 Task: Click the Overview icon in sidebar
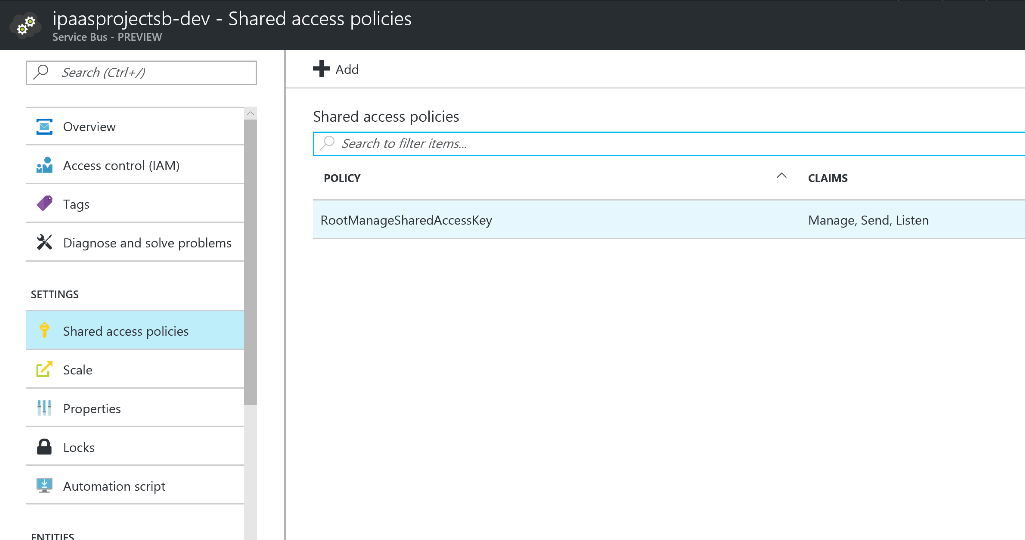[x=44, y=127]
